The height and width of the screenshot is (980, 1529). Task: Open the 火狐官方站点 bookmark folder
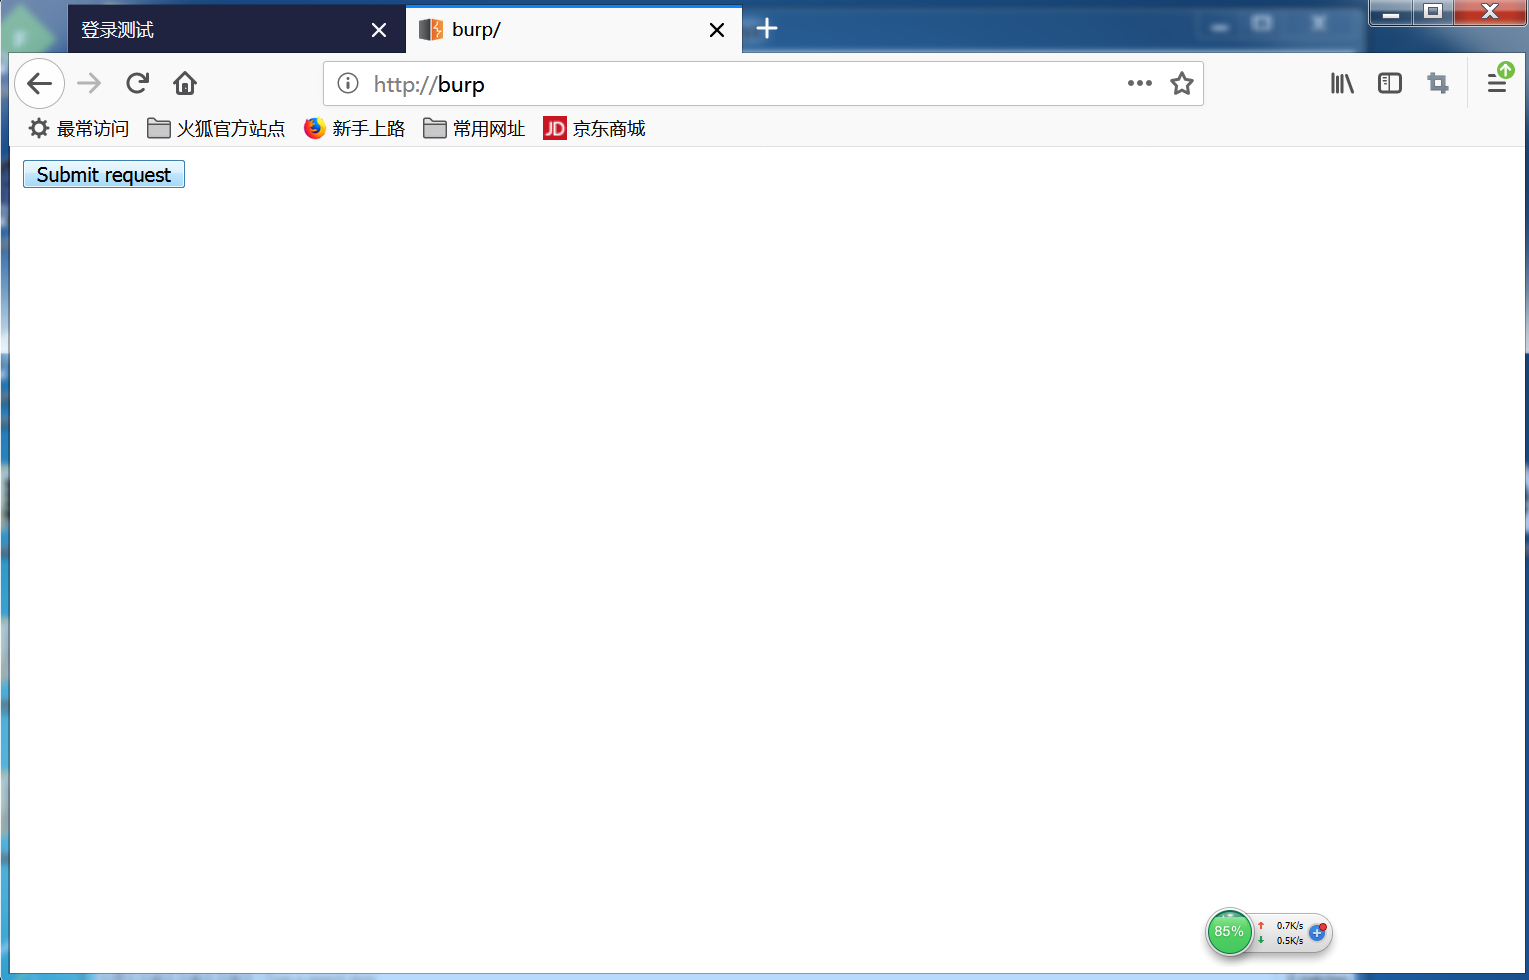pyautogui.click(x=216, y=129)
